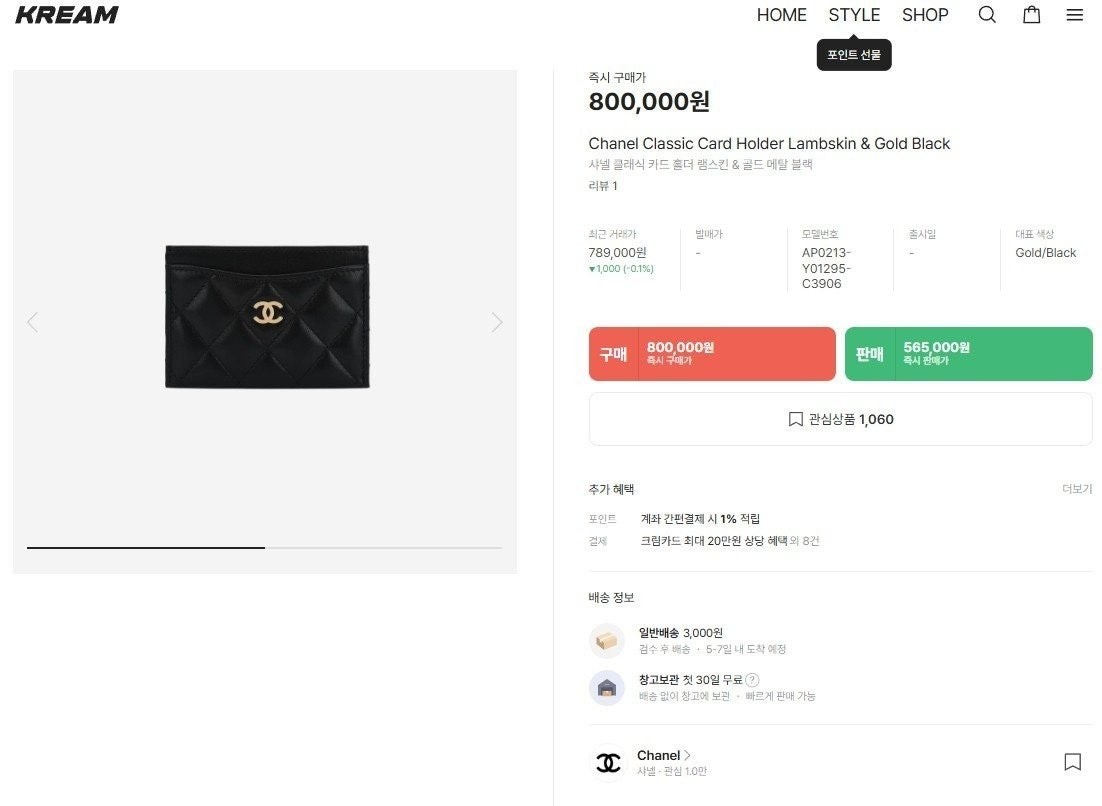Open the hamburger menu icon
Viewport: 1102px width, 806px height.
point(1074,15)
